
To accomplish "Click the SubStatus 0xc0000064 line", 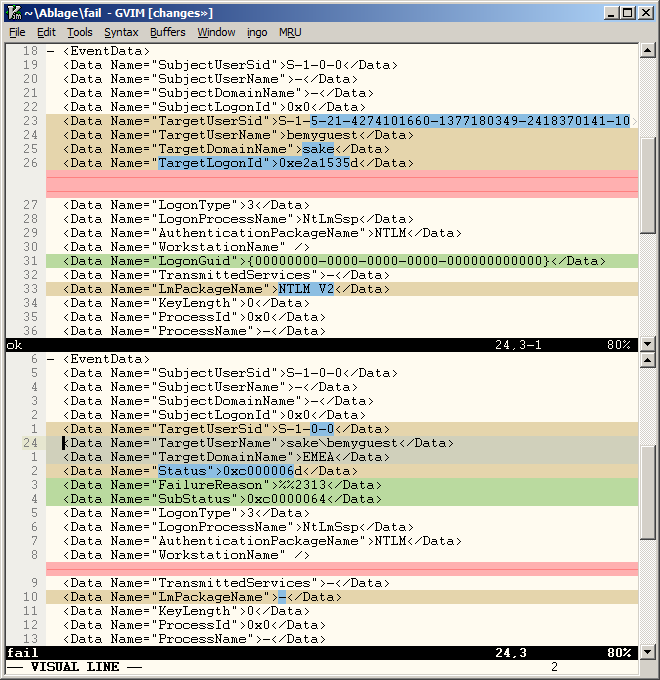I will click(342, 499).
